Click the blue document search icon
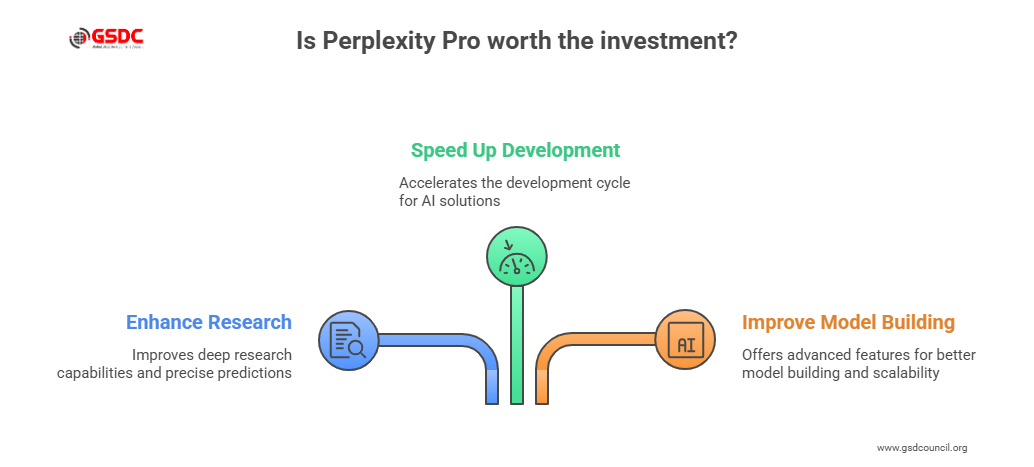 349,341
